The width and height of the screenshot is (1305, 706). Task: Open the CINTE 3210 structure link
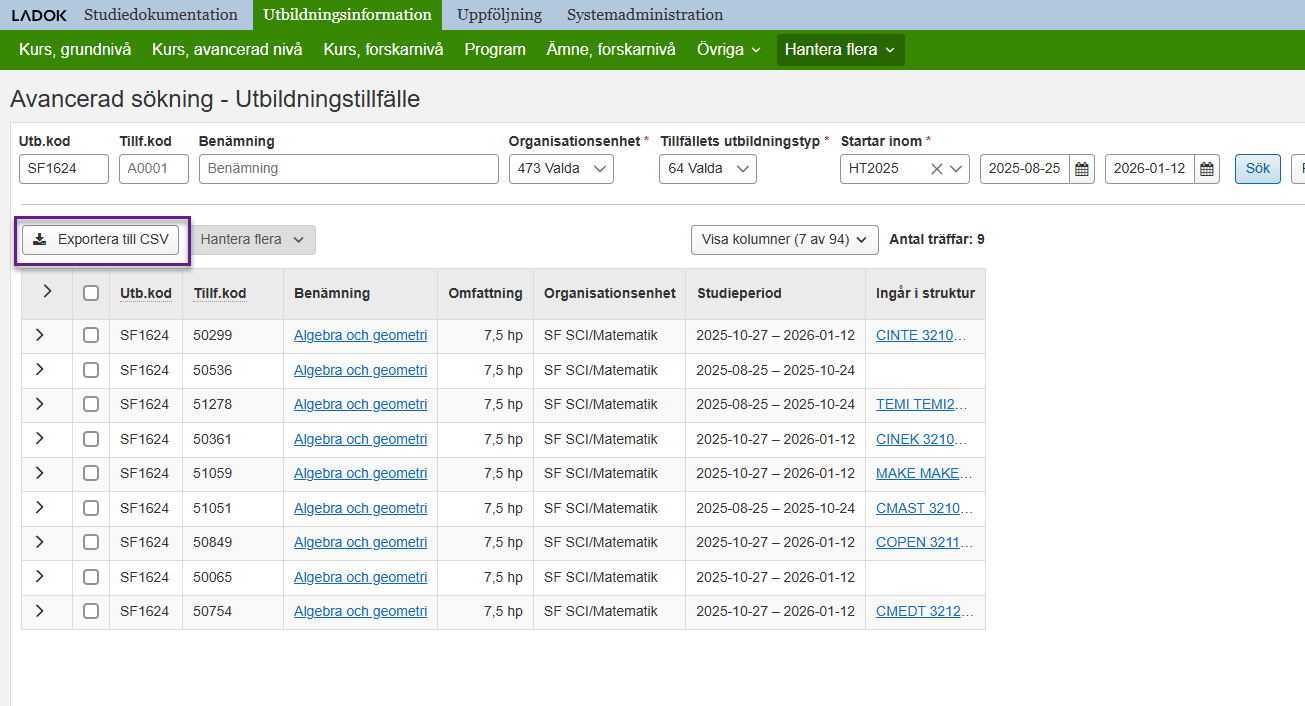pos(920,335)
